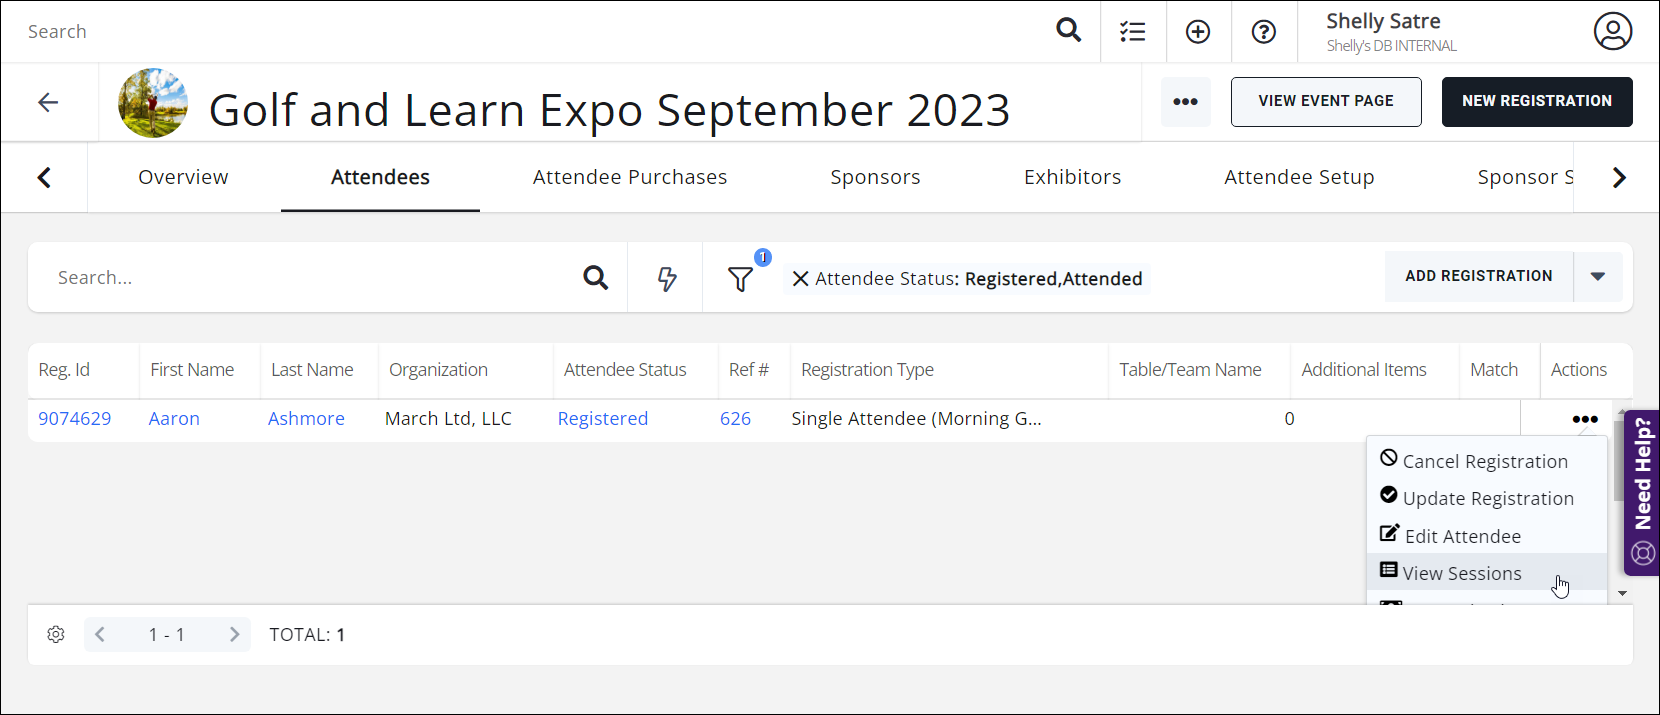
Task: Open the user profile avatar icon
Action: [x=1612, y=31]
